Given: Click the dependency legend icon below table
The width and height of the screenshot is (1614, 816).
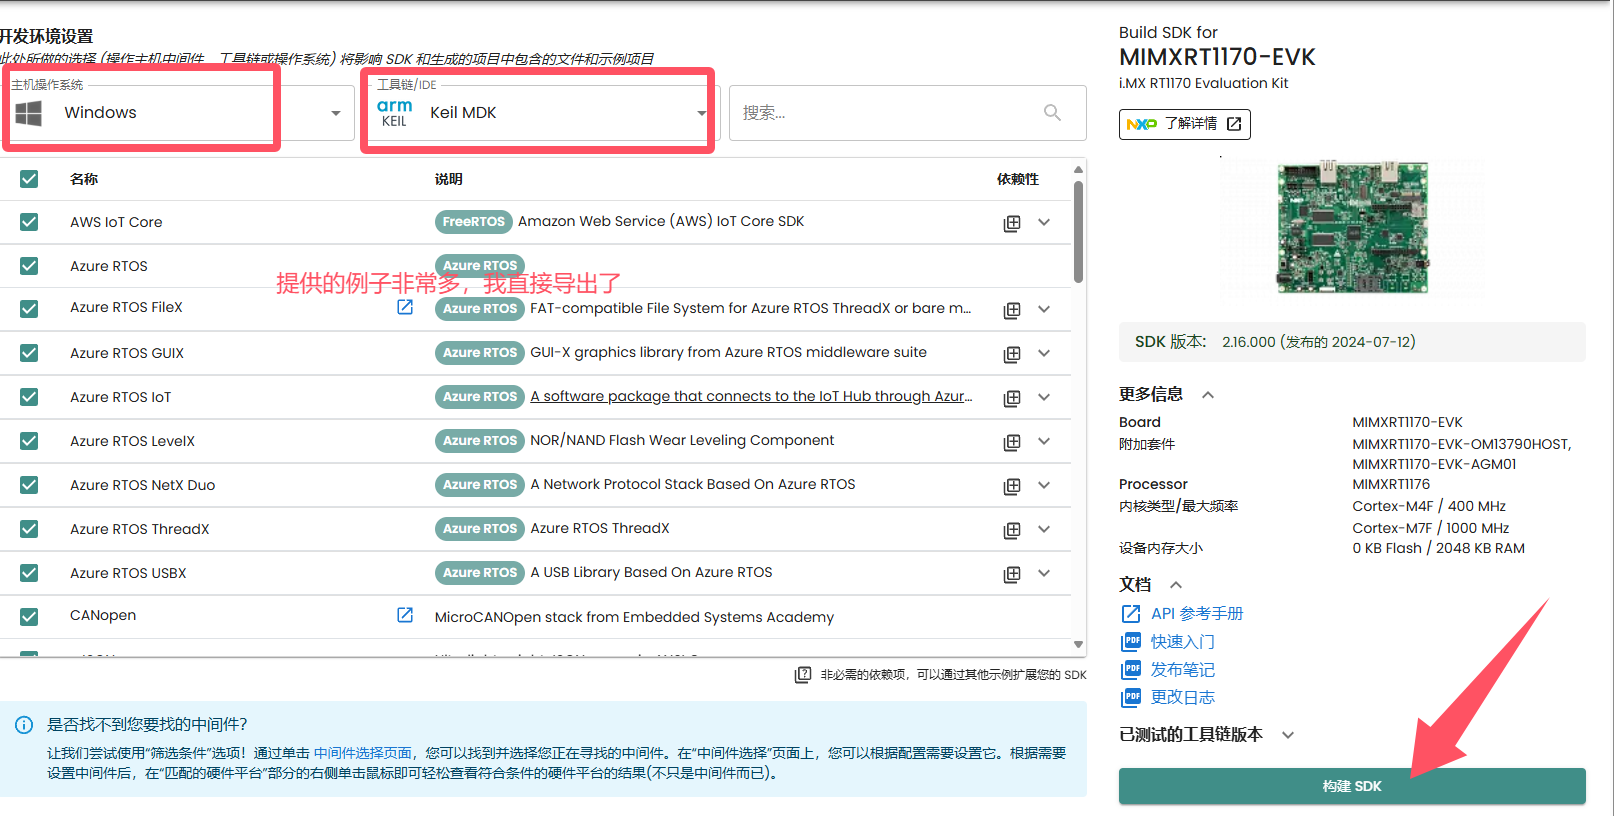Looking at the screenshot, I should tap(803, 675).
